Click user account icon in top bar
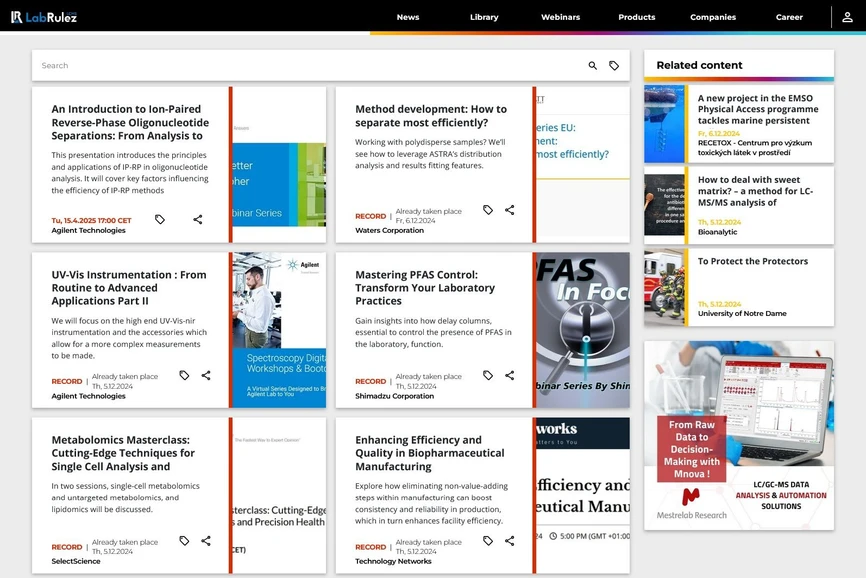 click(848, 17)
